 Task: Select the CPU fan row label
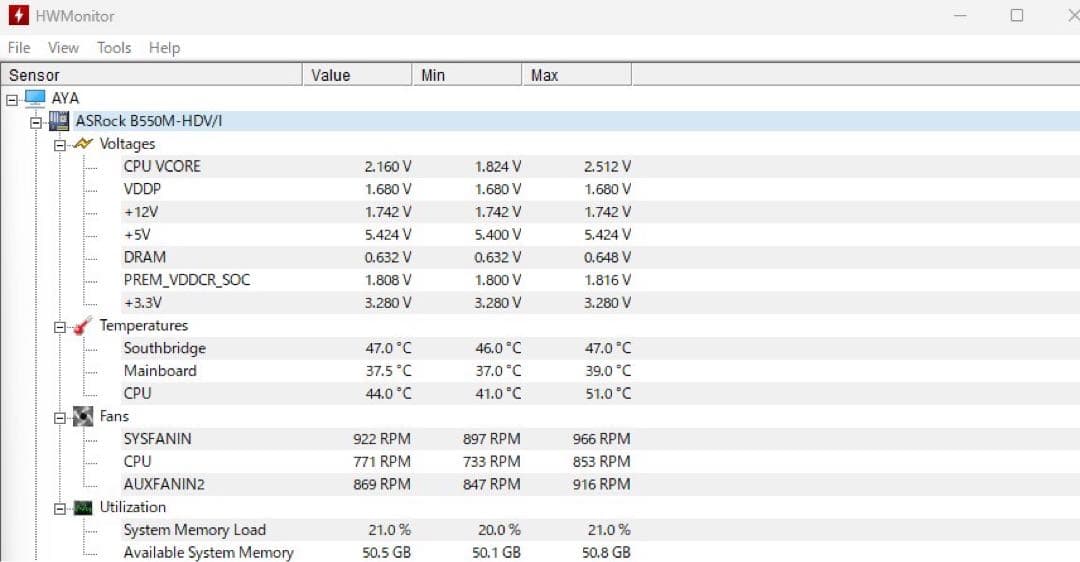(137, 461)
